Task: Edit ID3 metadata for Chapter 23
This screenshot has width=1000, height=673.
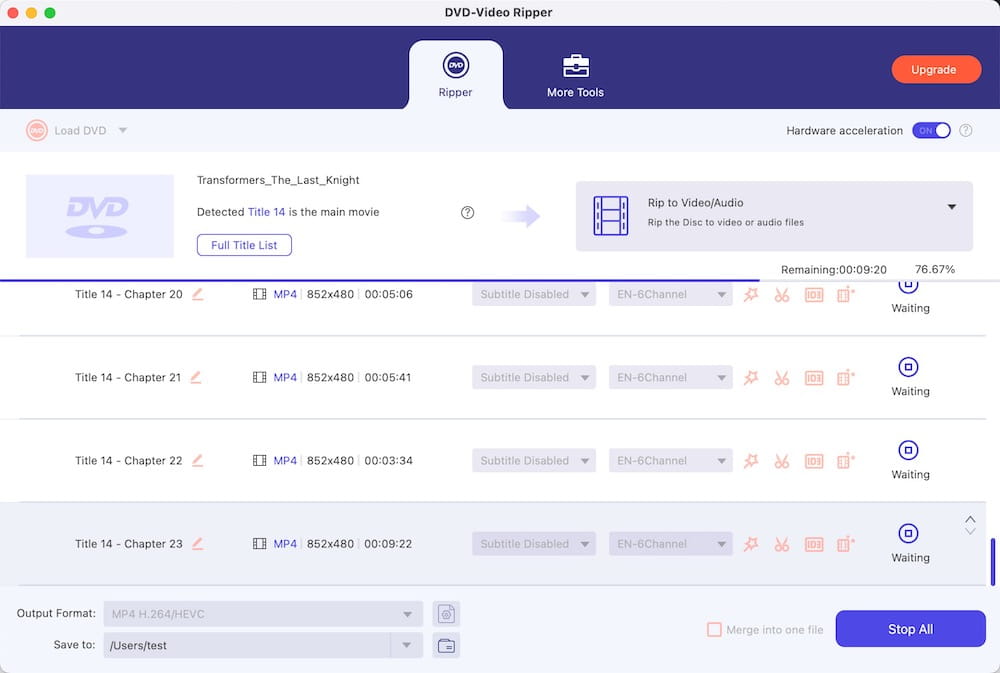Action: tap(814, 544)
